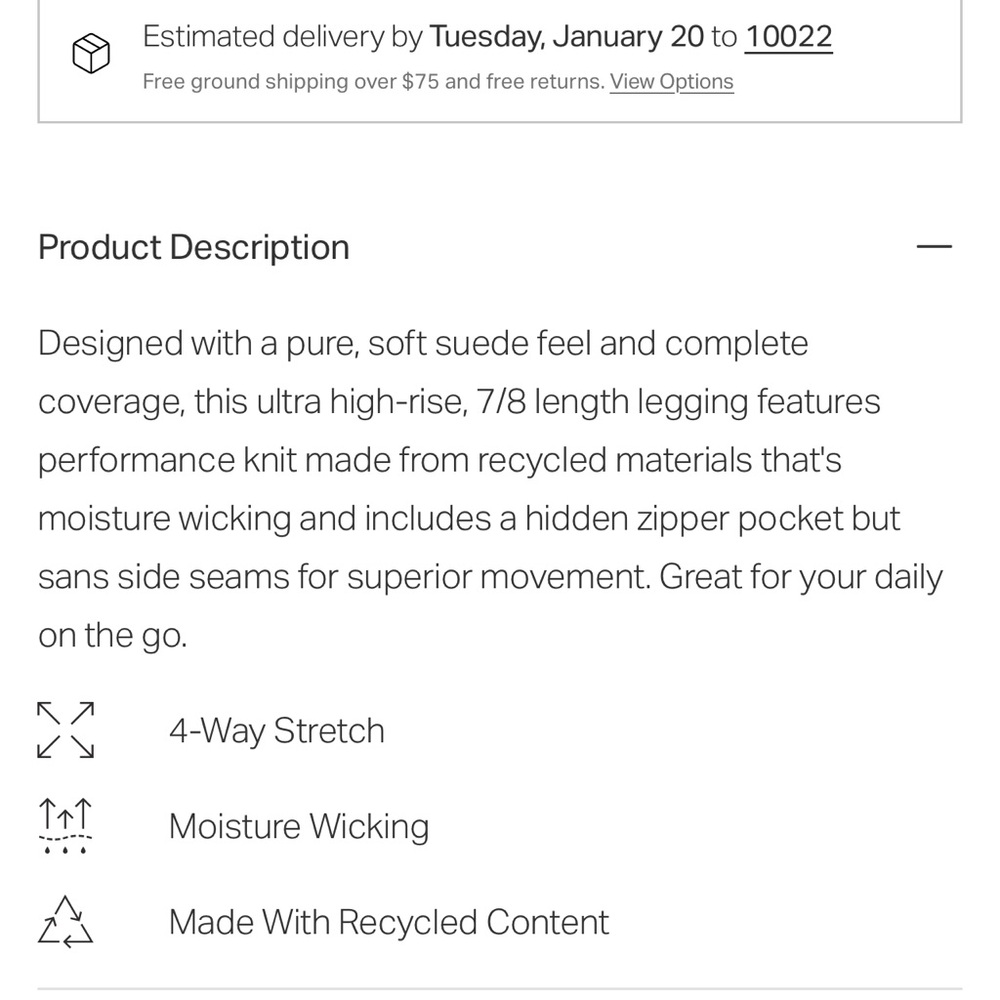
Task: Select the Made With Recycled Content label
Action: coord(389,922)
